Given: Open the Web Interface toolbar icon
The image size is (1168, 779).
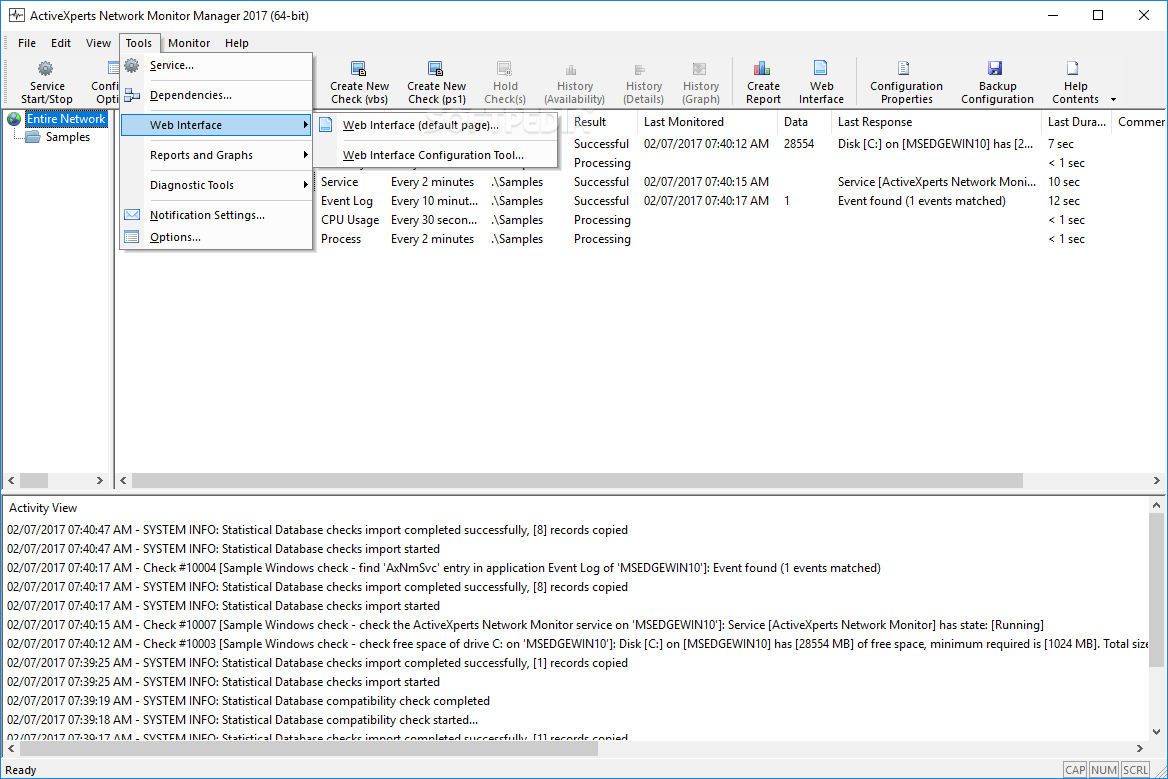Looking at the screenshot, I should 820,69.
